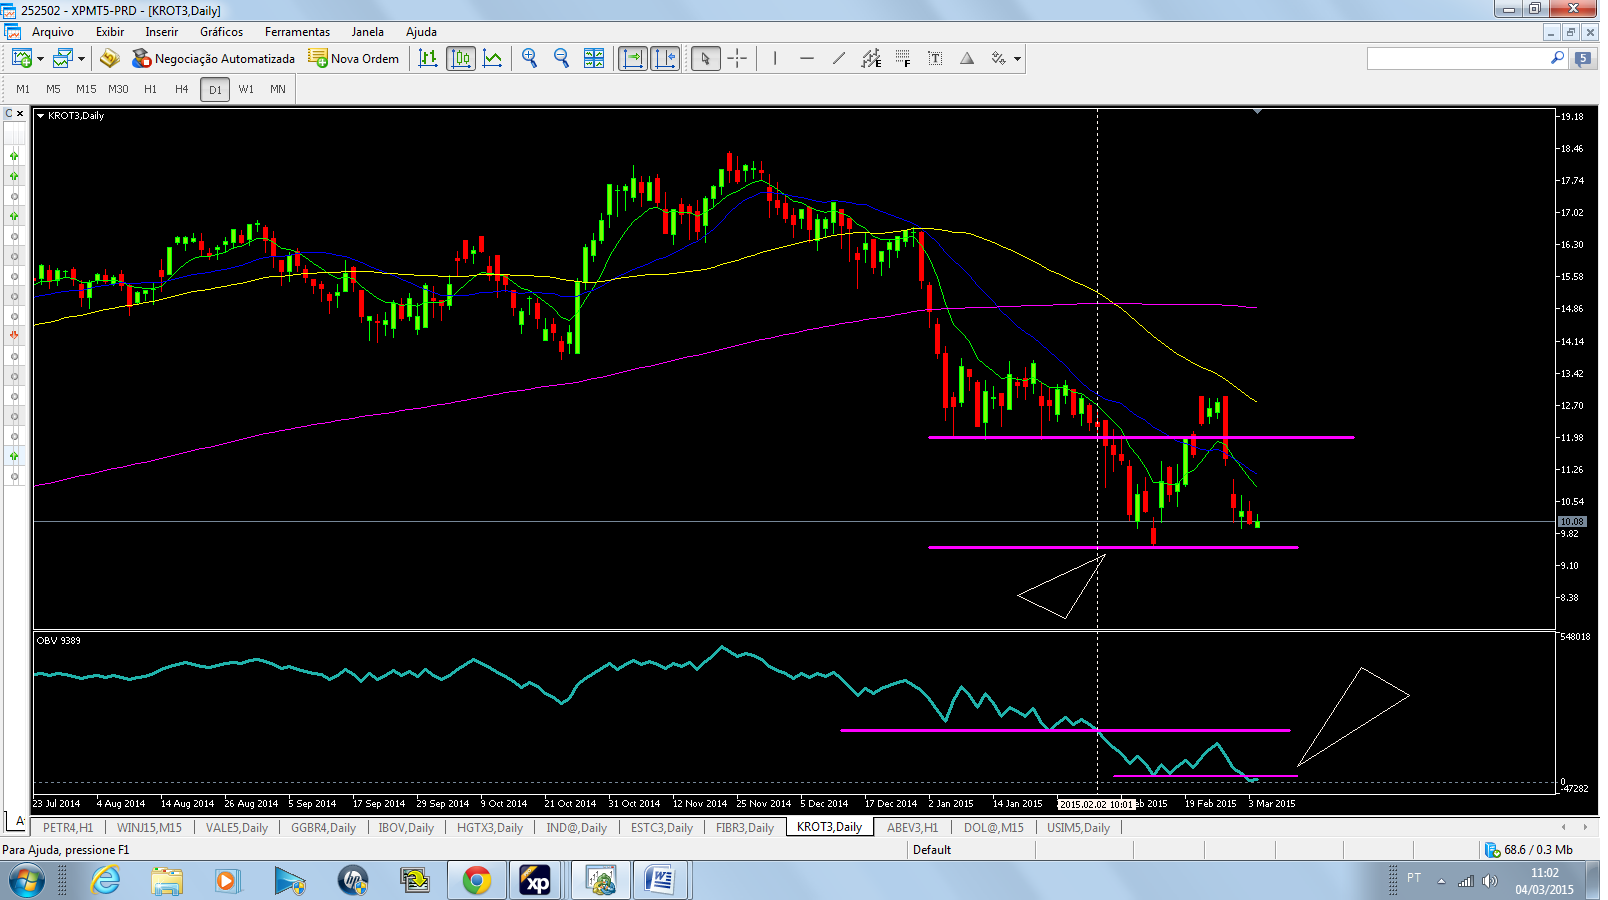Switch to IBOV,Daily chart tab

click(x=406, y=827)
